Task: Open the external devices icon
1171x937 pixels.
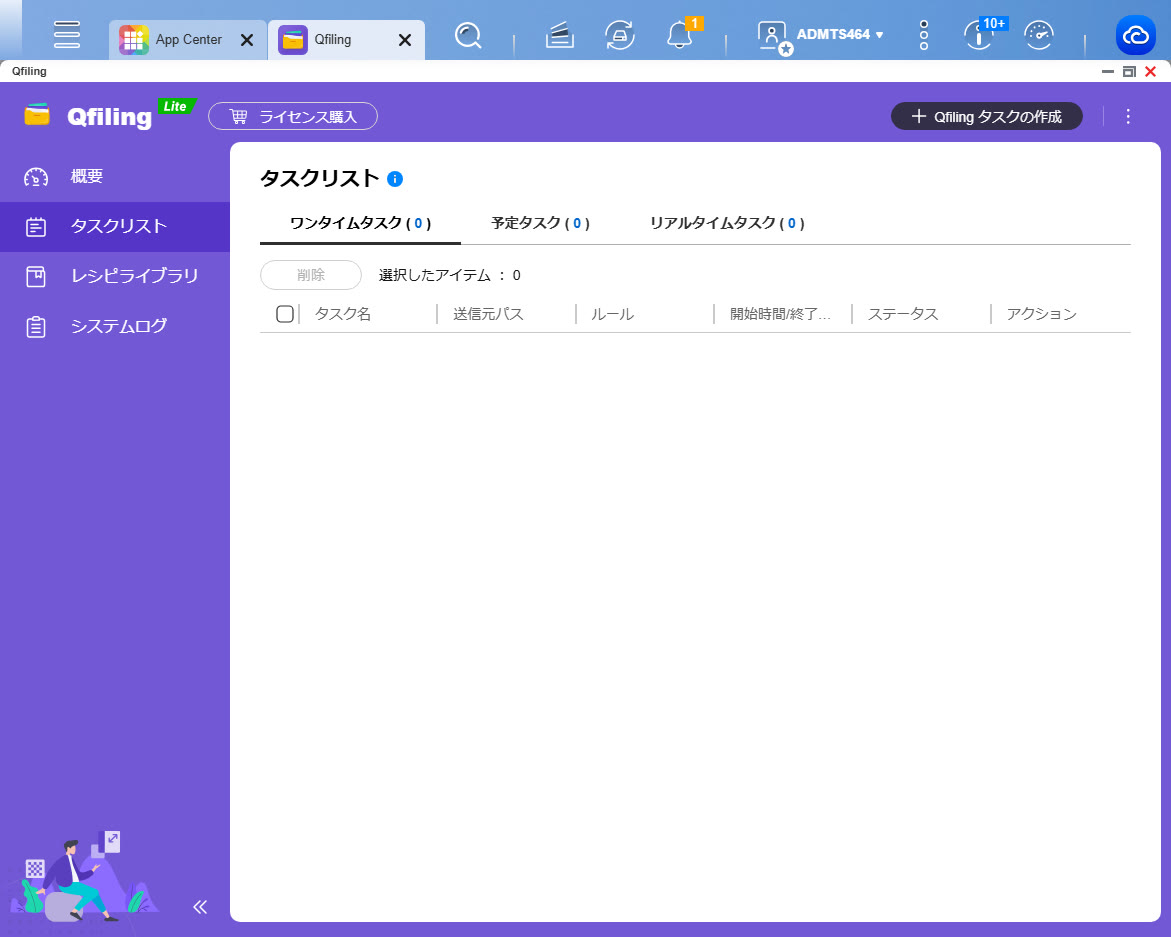Action: tap(620, 36)
